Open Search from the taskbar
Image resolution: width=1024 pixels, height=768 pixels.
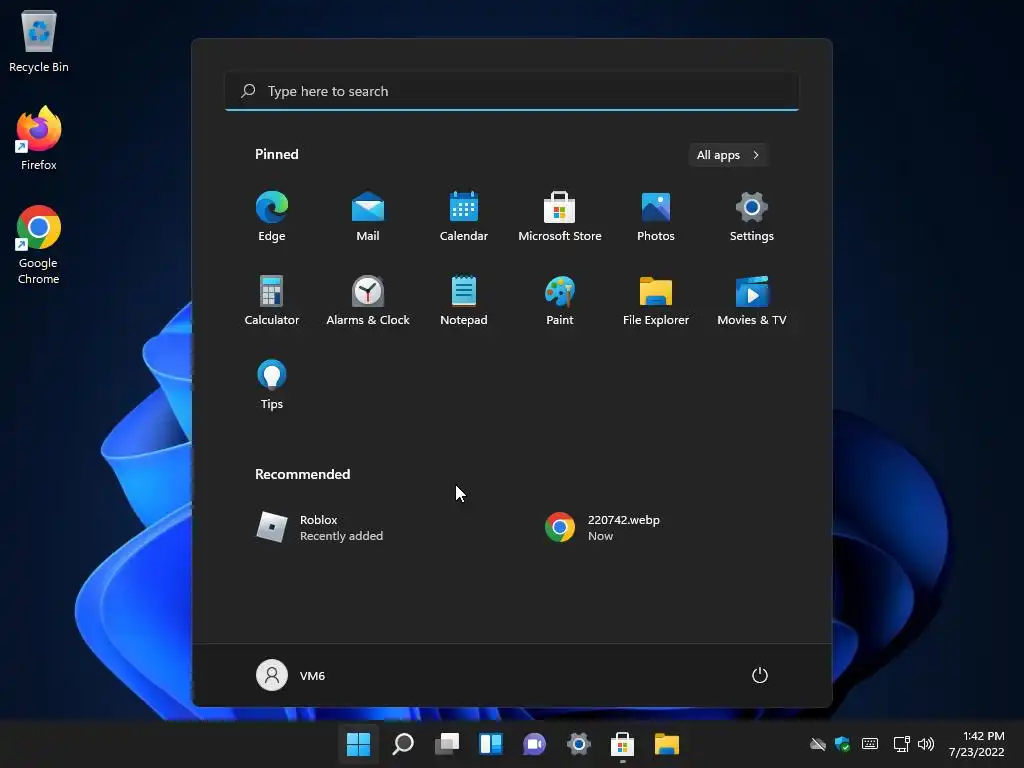click(403, 744)
